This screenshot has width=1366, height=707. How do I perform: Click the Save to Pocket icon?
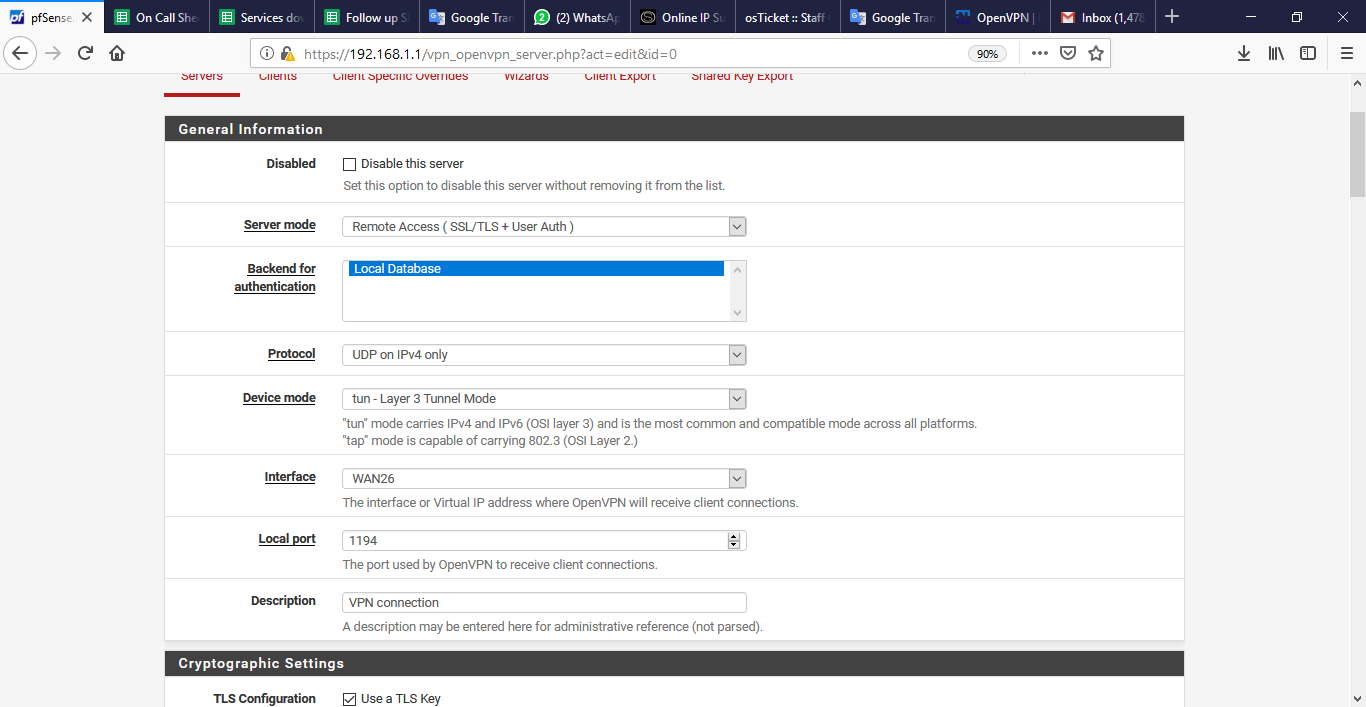1068,53
